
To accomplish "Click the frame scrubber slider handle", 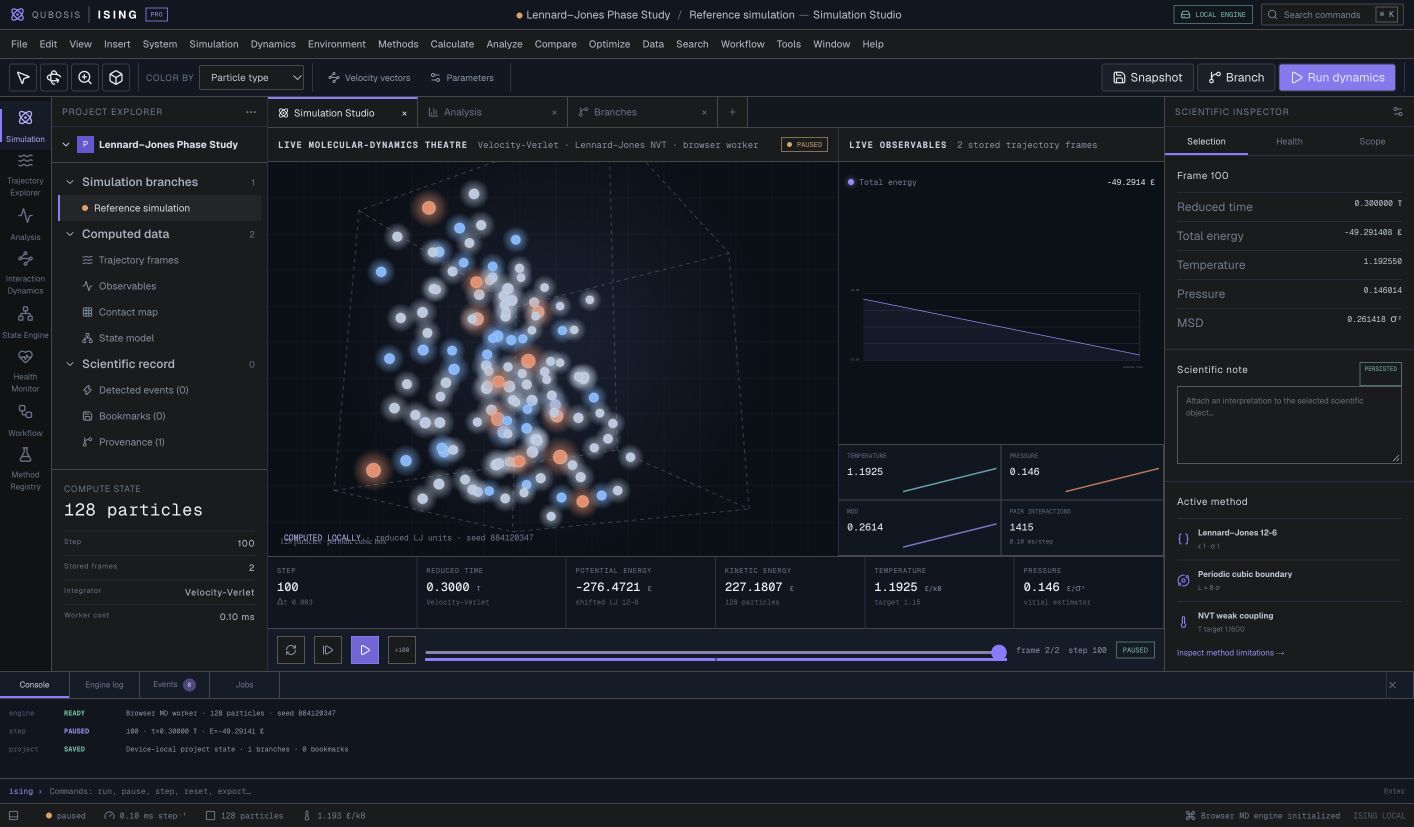I will 998,653.
